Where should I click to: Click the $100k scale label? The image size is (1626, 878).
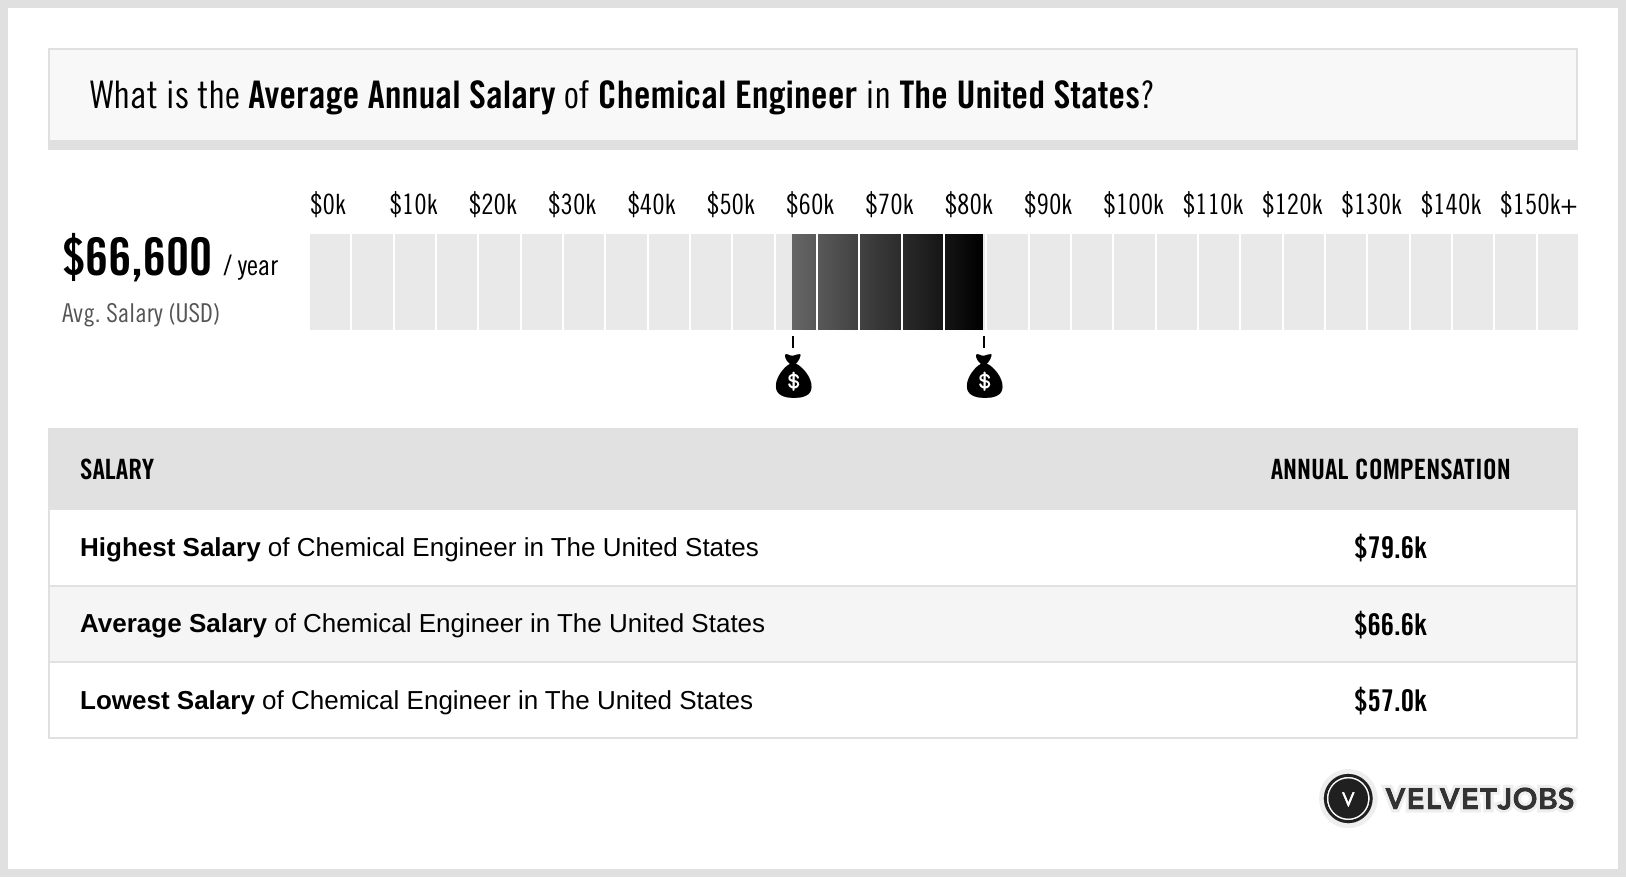click(x=1133, y=205)
